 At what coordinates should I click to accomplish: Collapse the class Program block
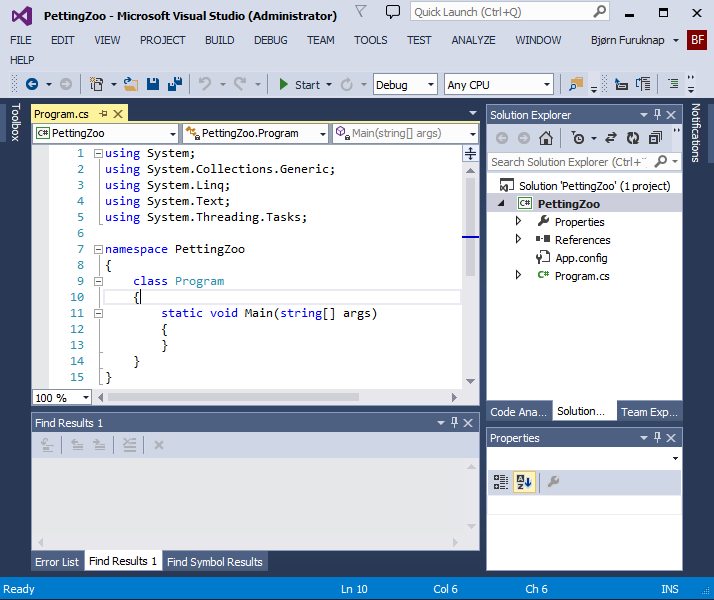tap(98, 281)
